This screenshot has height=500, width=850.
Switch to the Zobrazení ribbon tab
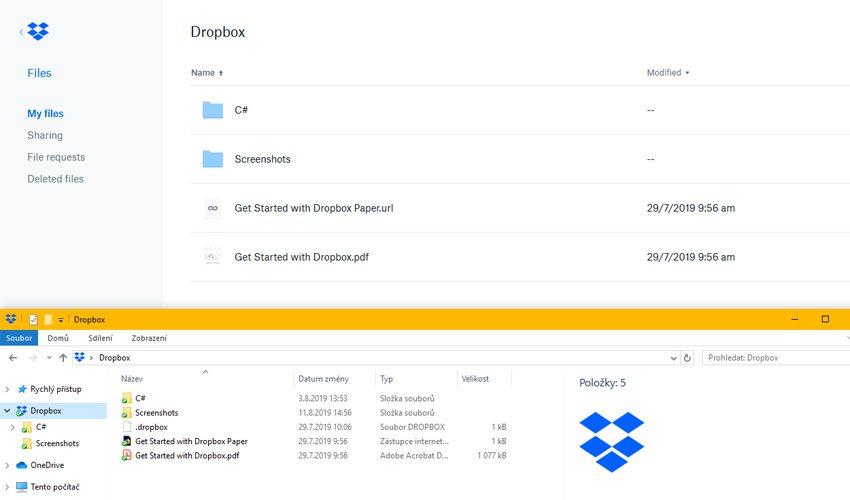[149, 338]
